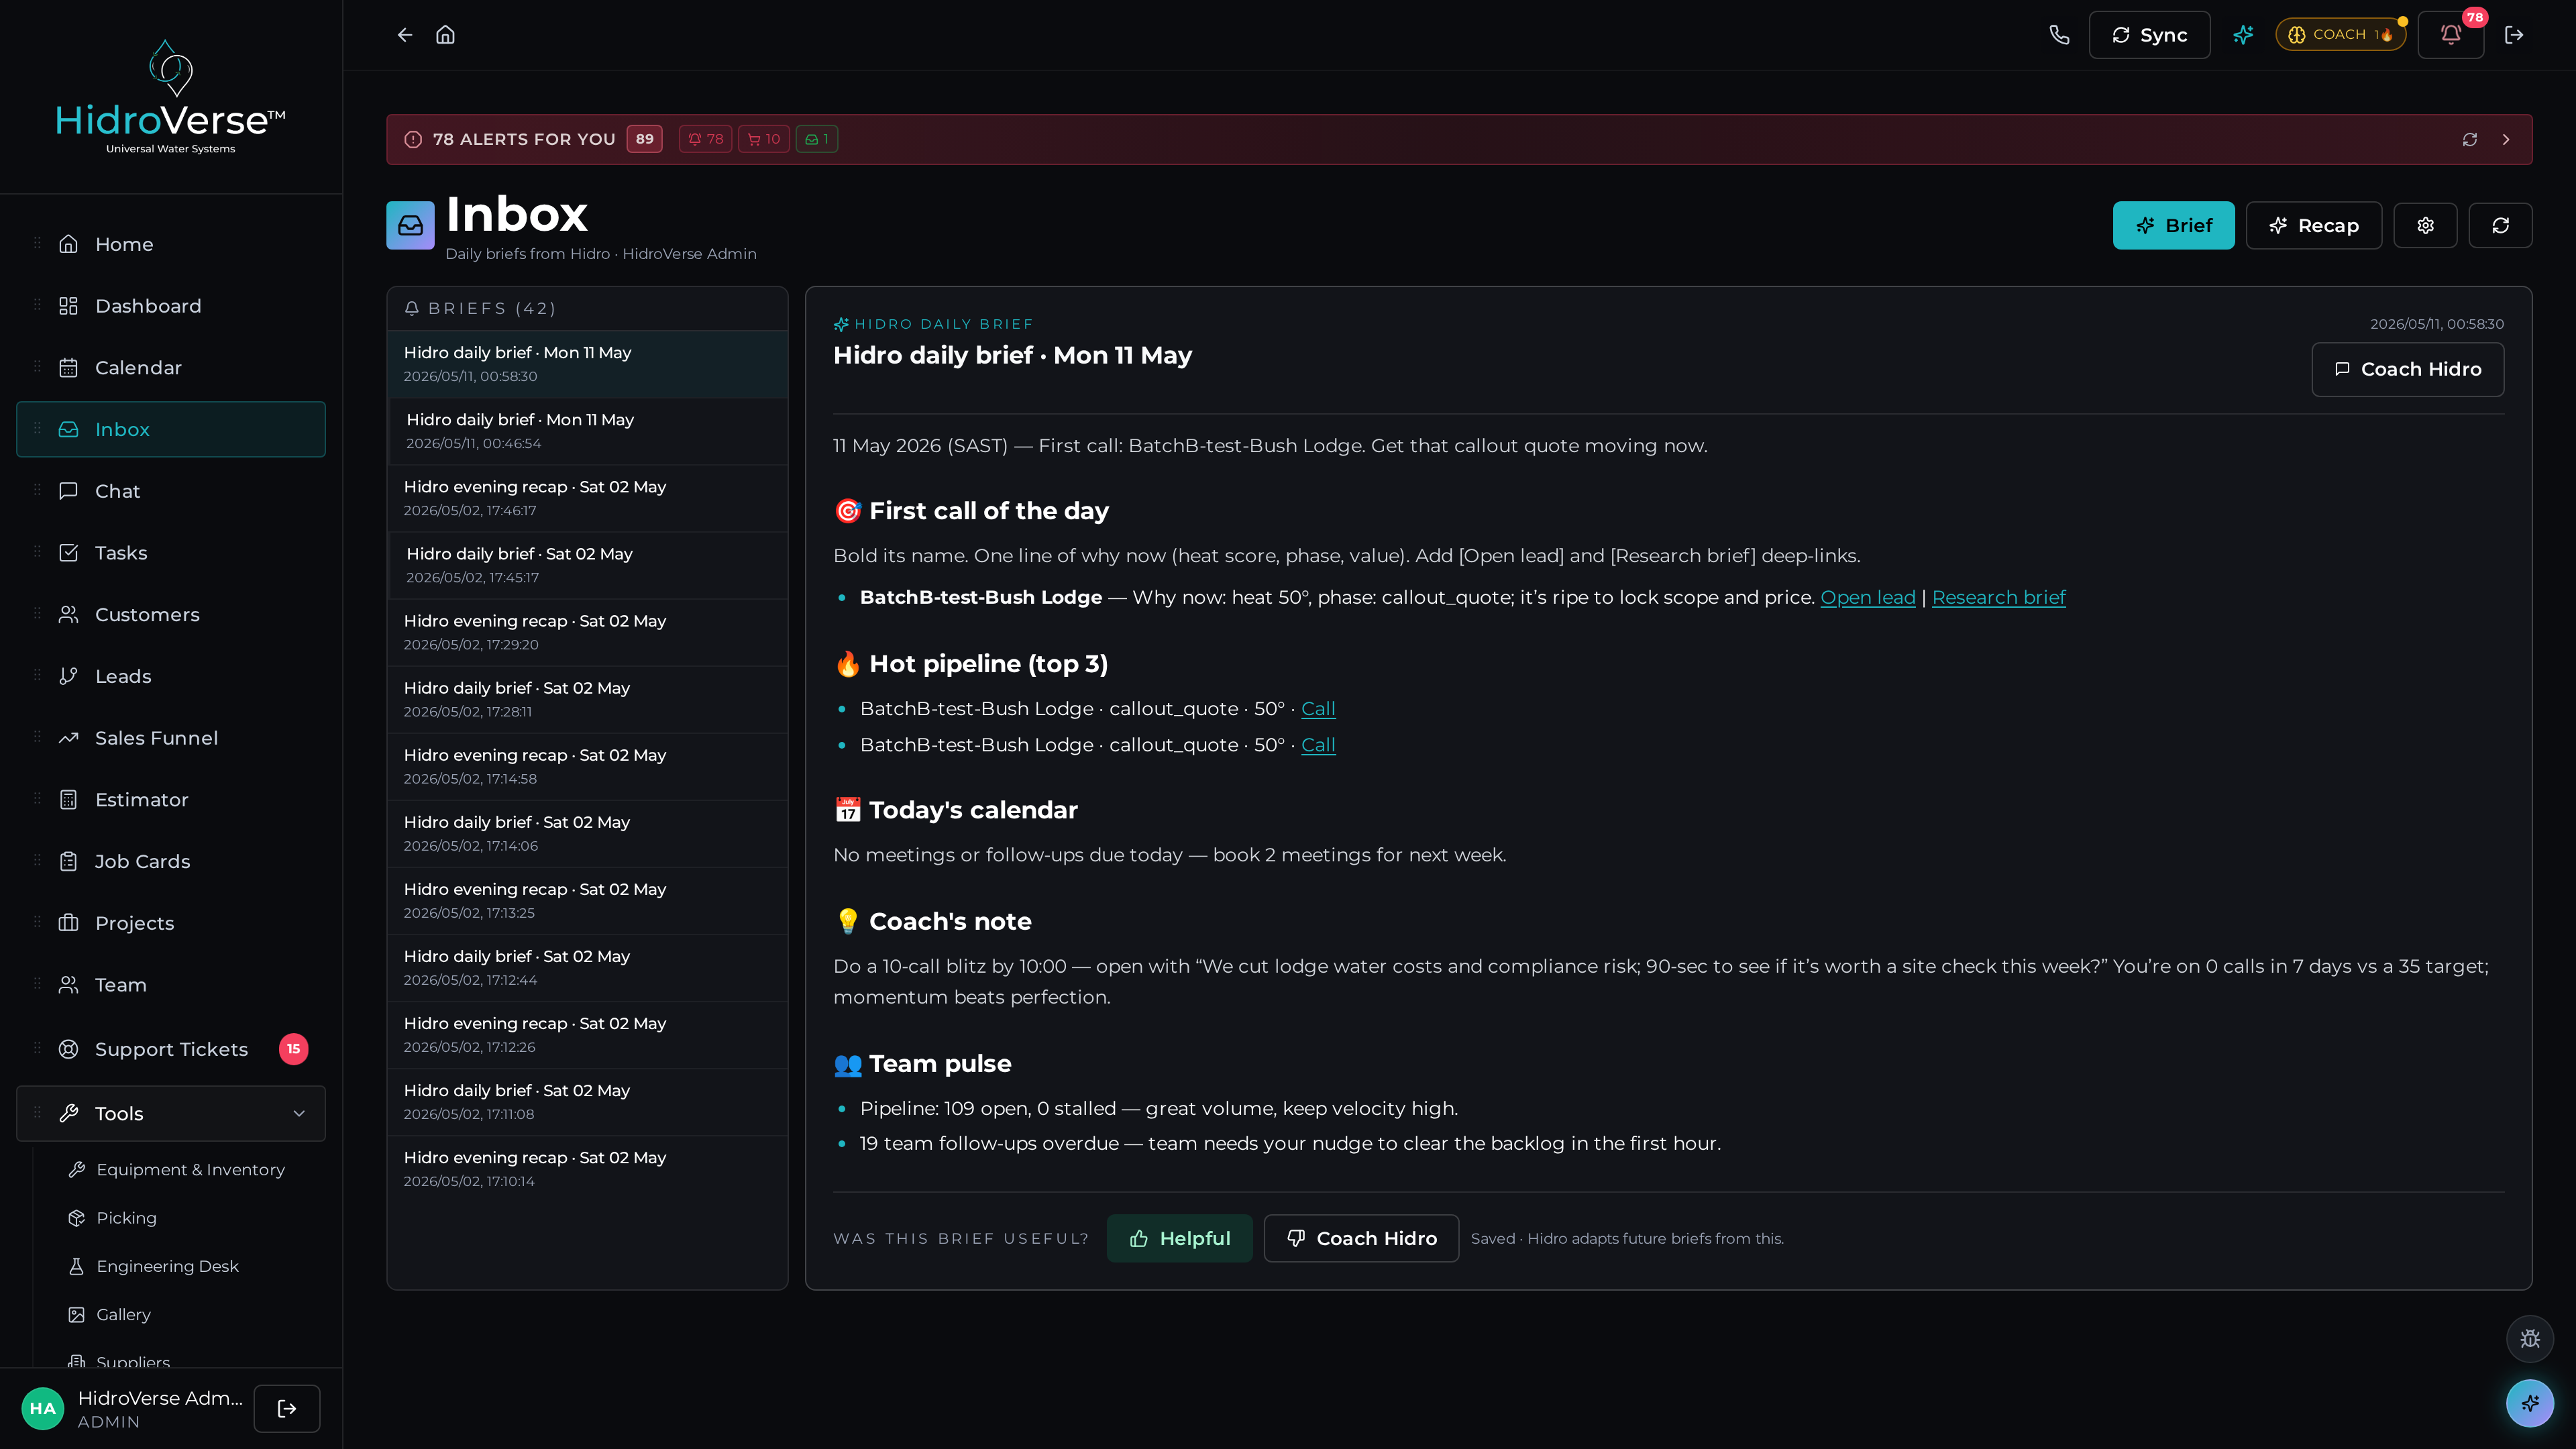Open the Research brief link
Screen dimensions: 2576x1449
pos(1998,597)
